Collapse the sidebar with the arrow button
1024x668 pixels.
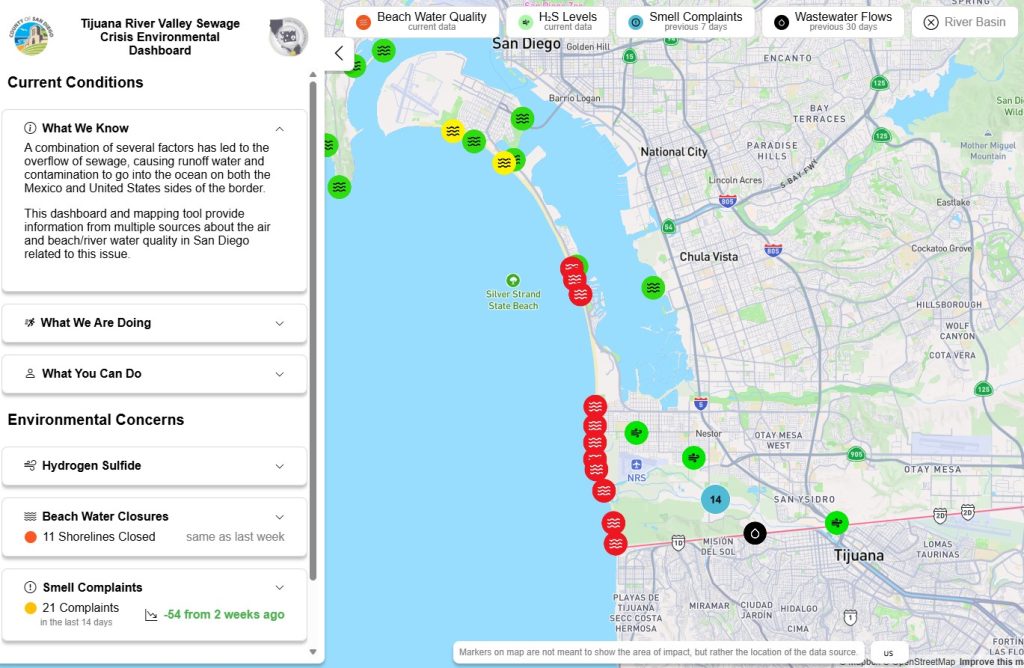coord(339,53)
